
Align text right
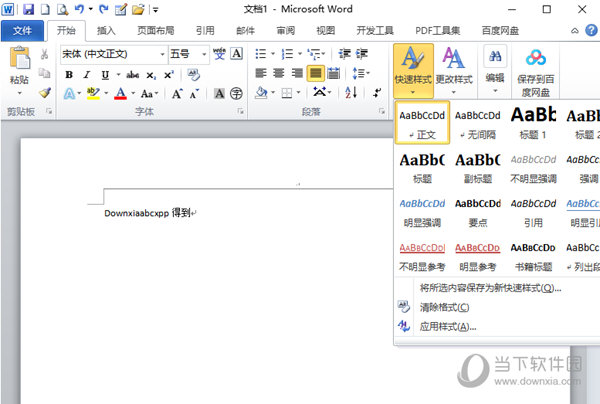click(x=297, y=73)
